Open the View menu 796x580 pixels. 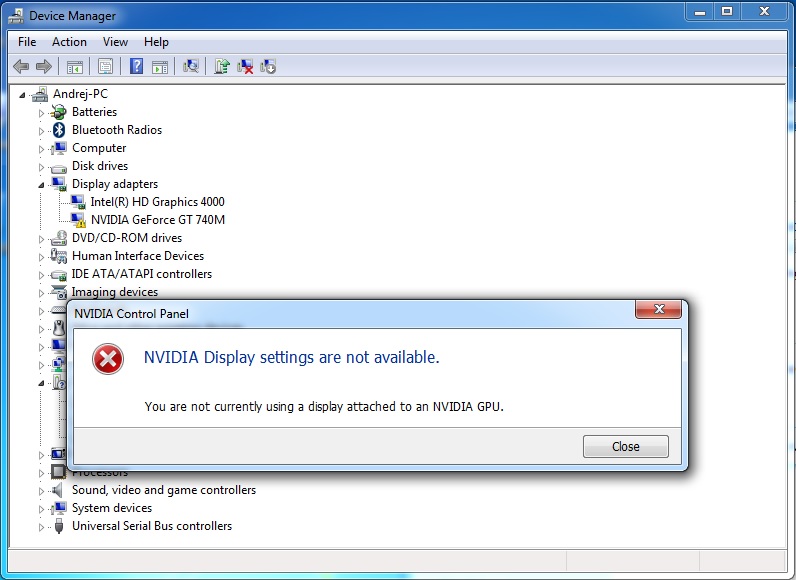[x=115, y=42]
